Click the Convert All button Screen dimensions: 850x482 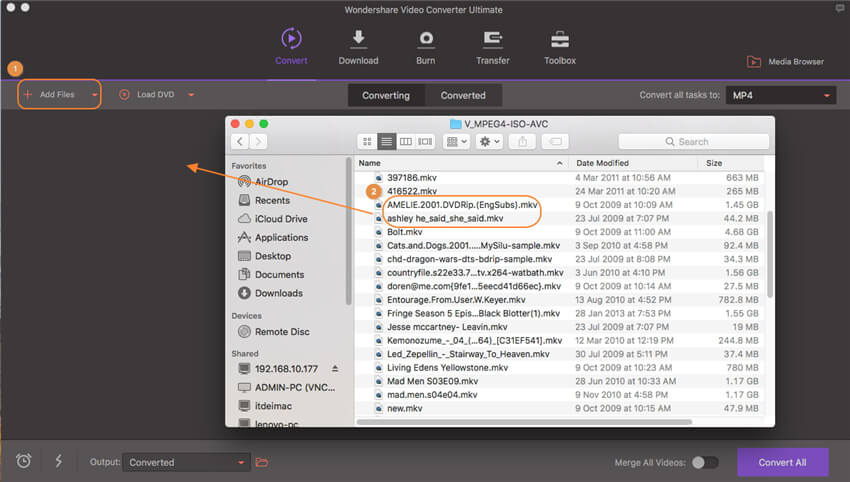point(782,462)
